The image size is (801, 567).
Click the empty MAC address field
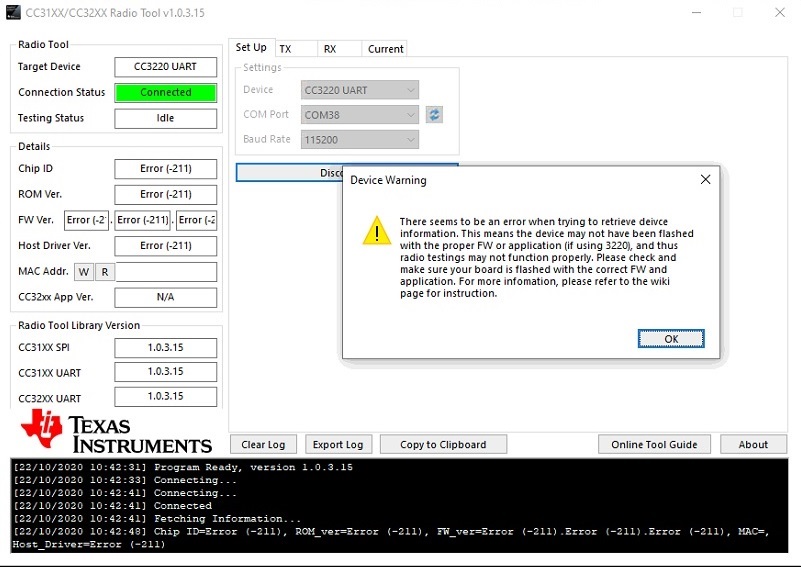(x=166, y=272)
